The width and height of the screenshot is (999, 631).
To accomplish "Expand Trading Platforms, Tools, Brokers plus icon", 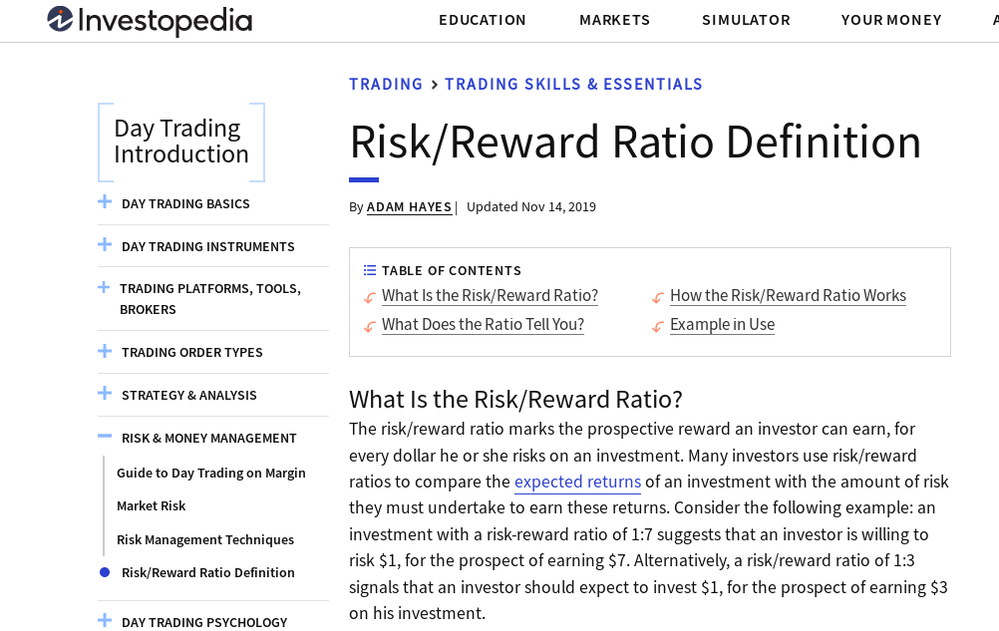I will 103,287.
